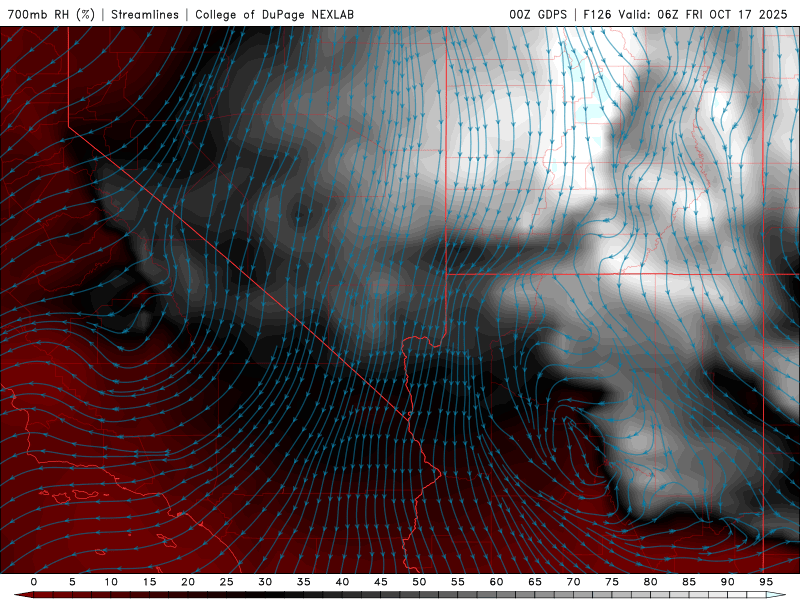Select the "30" colorbar scale value
This screenshot has width=800, height=600.
pos(265,582)
